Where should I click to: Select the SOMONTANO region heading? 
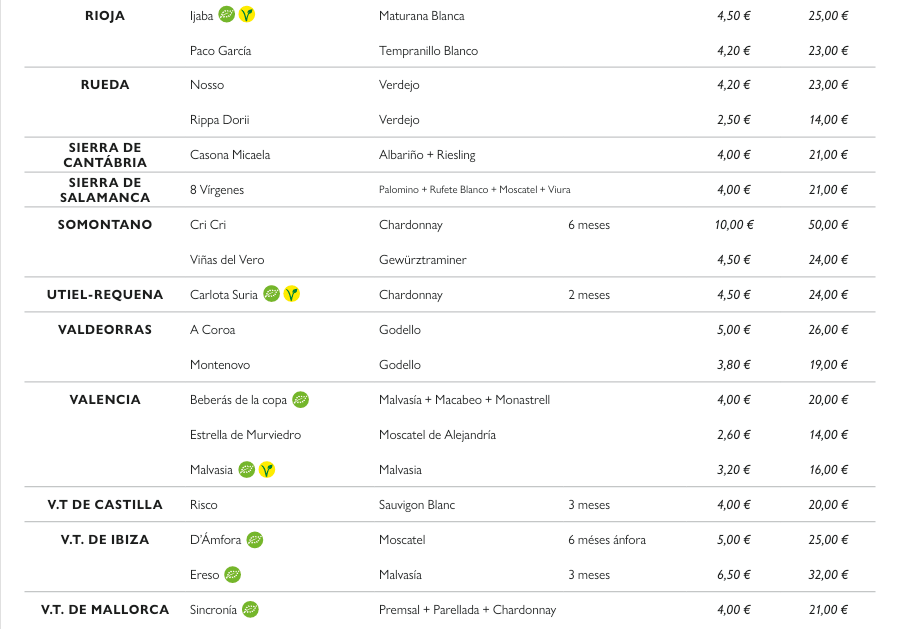pos(105,225)
